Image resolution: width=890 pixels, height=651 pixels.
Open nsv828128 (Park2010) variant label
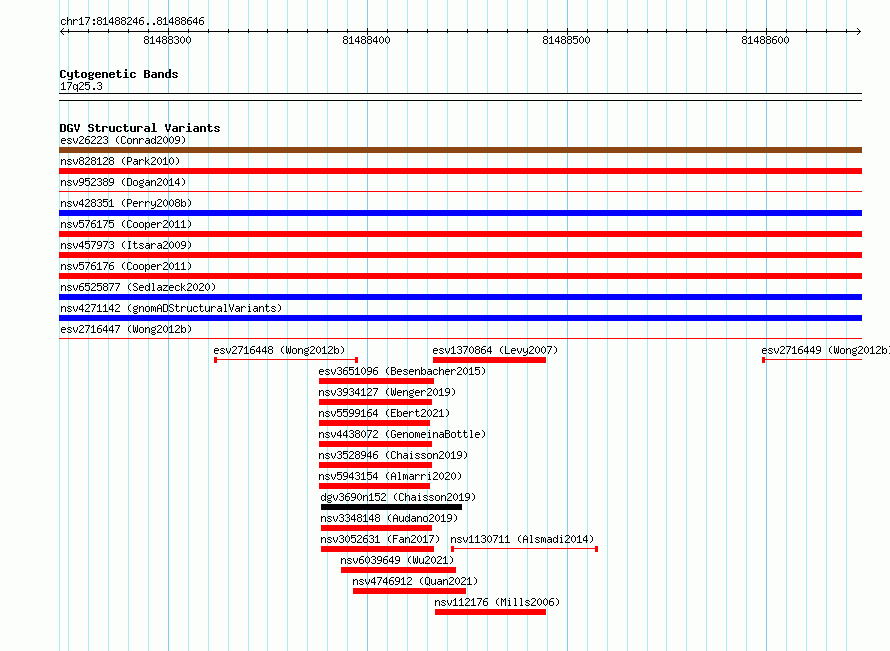point(120,161)
